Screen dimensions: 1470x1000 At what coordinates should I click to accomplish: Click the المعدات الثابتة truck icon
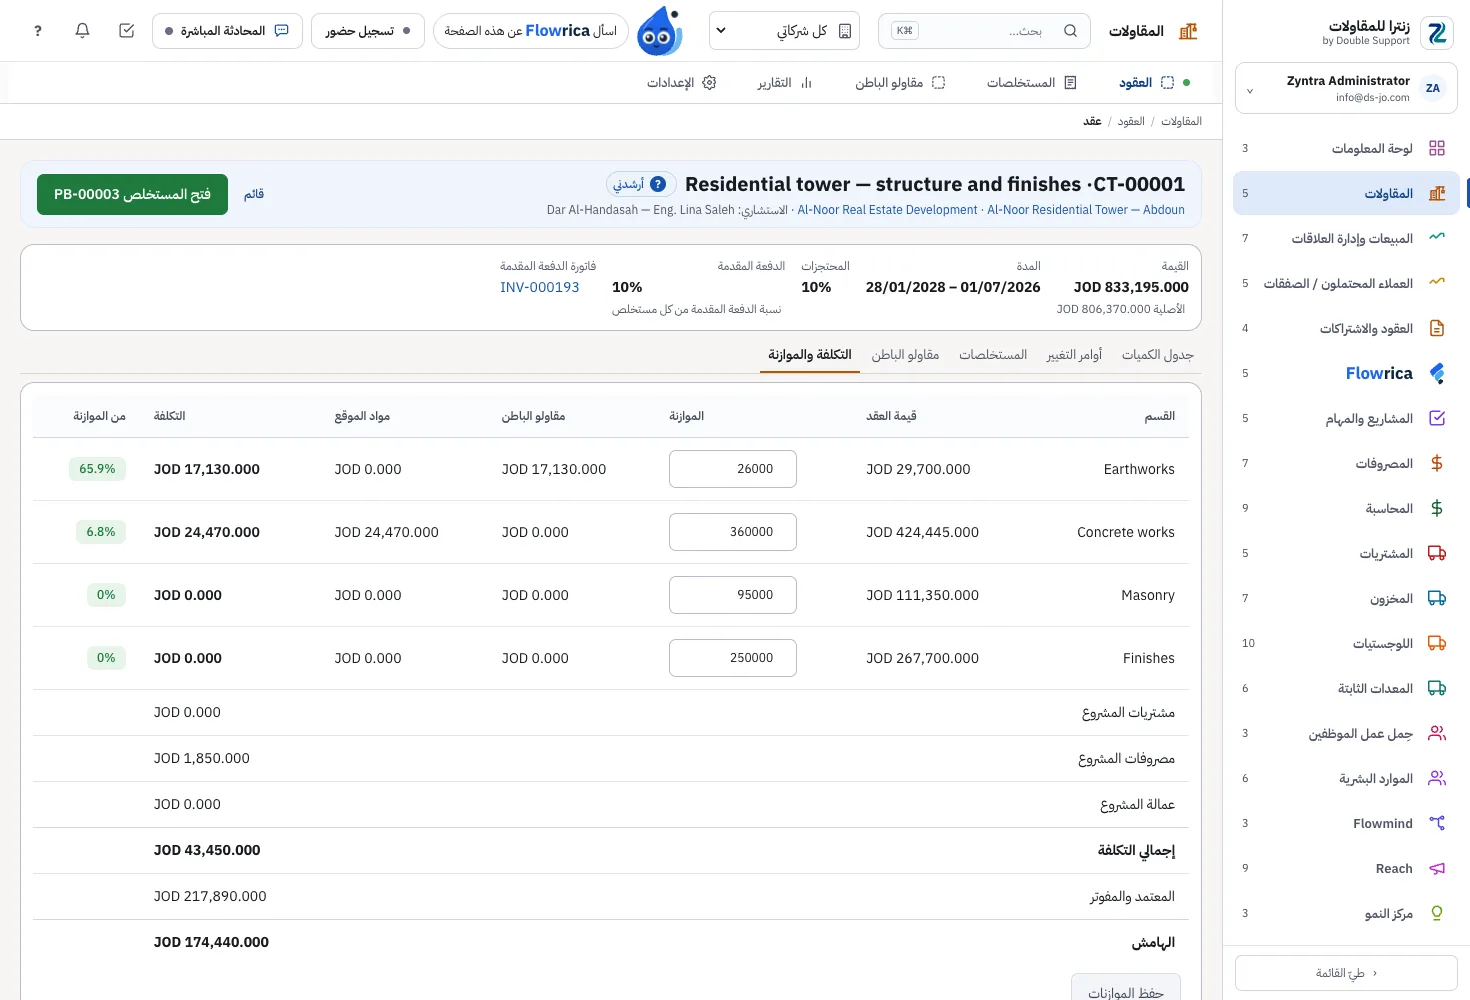coord(1437,688)
